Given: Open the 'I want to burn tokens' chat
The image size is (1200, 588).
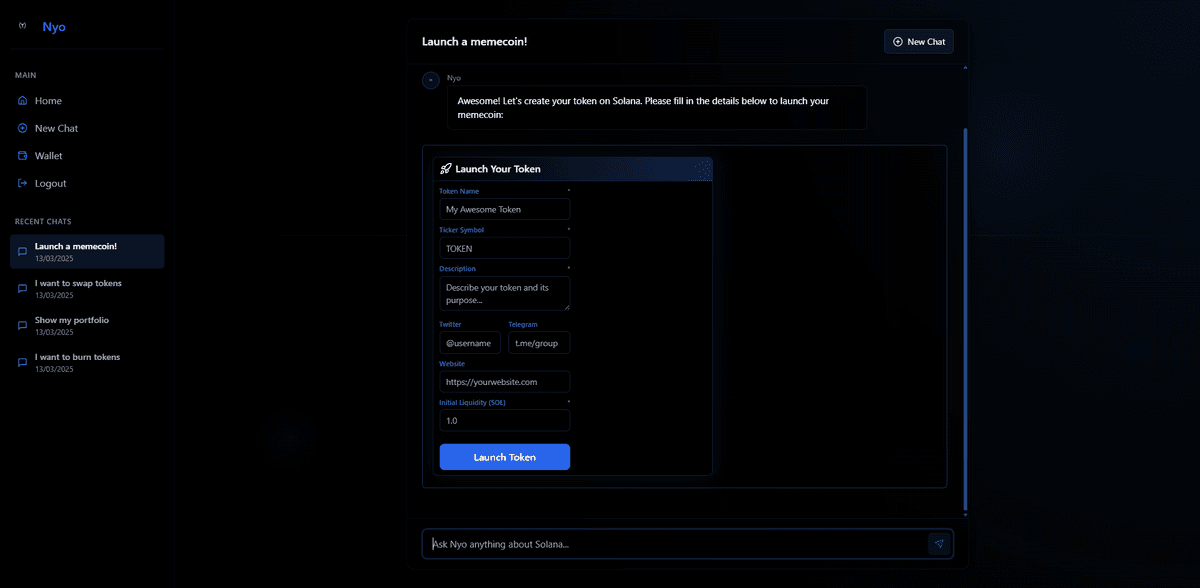Looking at the screenshot, I should [87, 363].
